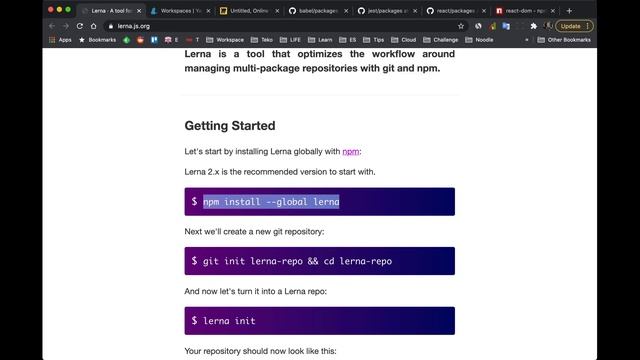
Task: Expand the LIFE bookmark folder
Action: (290, 40)
